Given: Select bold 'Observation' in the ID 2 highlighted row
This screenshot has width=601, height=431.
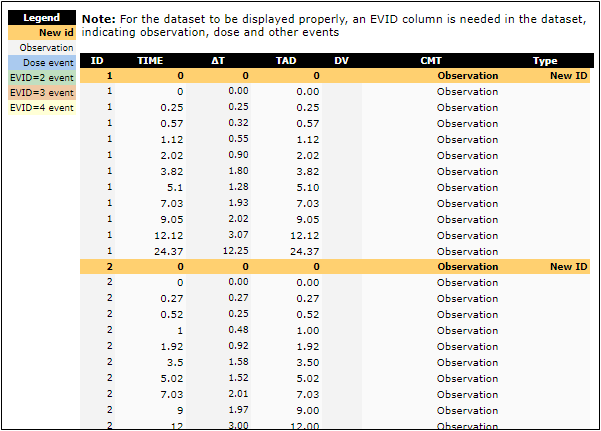Looking at the screenshot, I should [468, 266].
